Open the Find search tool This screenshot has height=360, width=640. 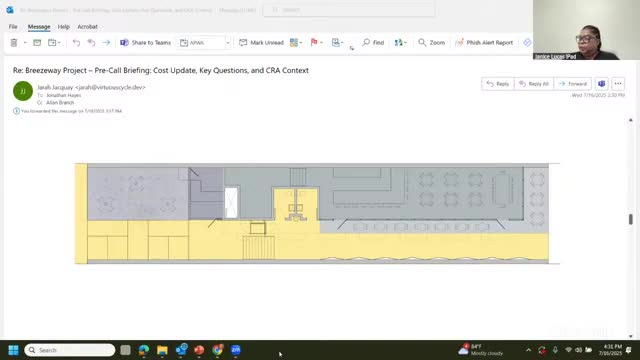tap(373, 42)
